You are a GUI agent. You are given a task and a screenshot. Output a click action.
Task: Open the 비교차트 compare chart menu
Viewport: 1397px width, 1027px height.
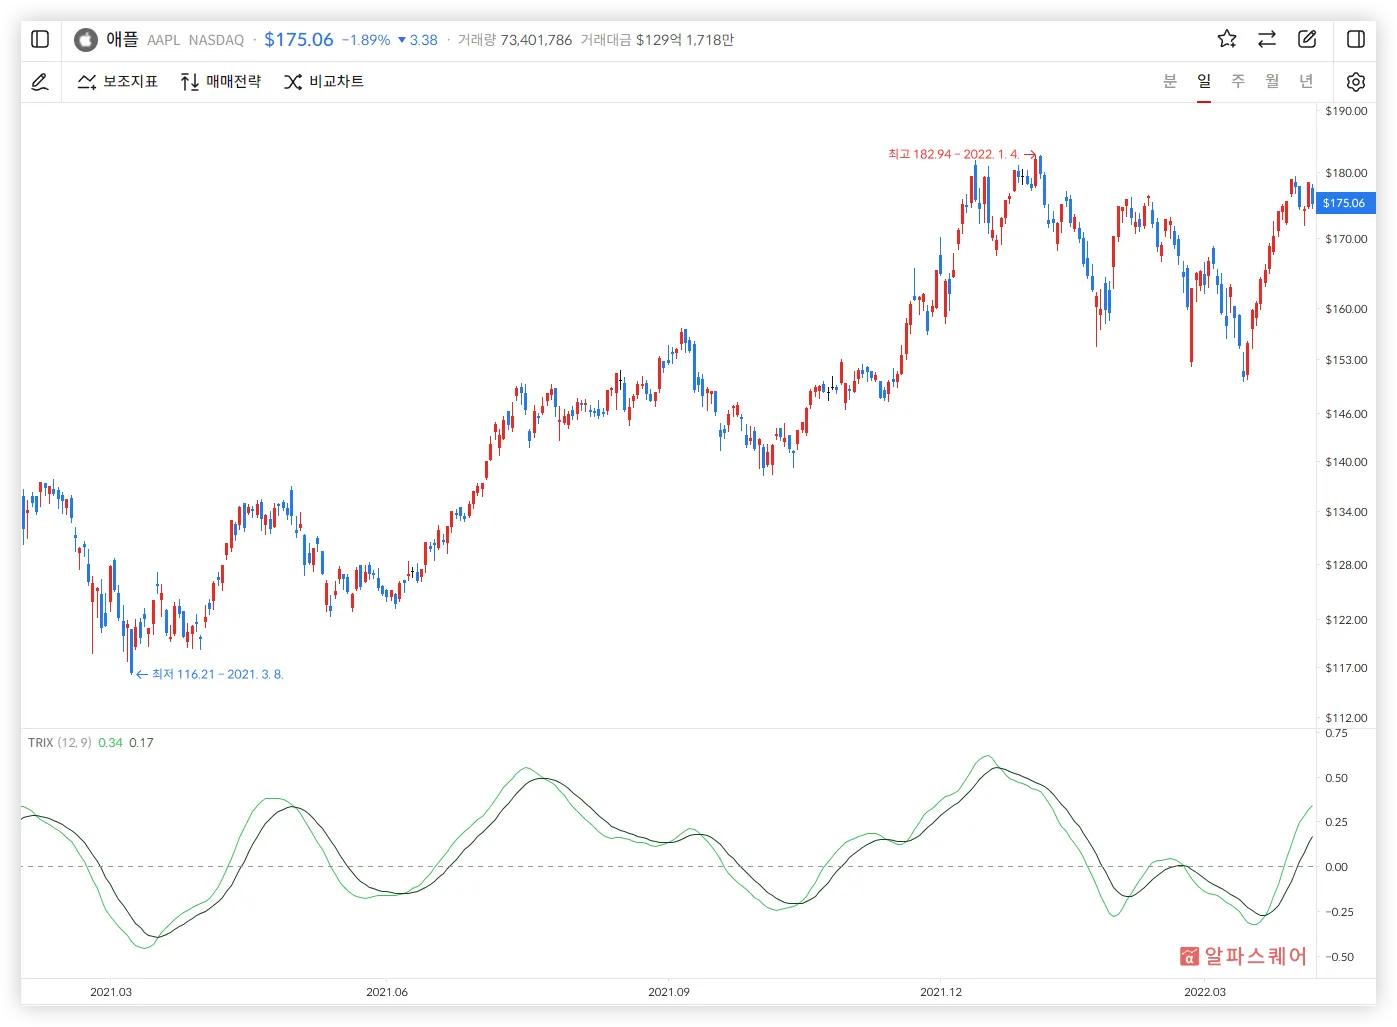click(324, 82)
